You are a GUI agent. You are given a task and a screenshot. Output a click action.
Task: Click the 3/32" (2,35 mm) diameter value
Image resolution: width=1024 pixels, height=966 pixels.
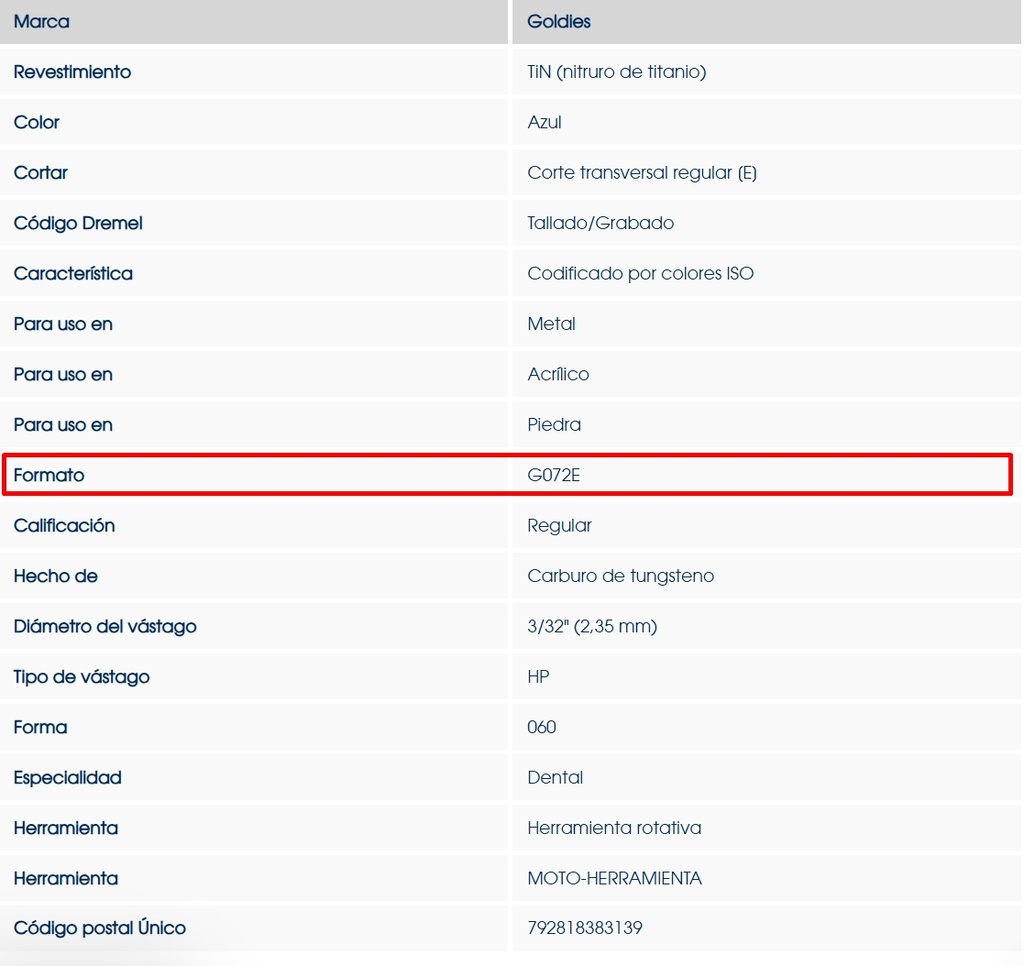coord(591,626)
